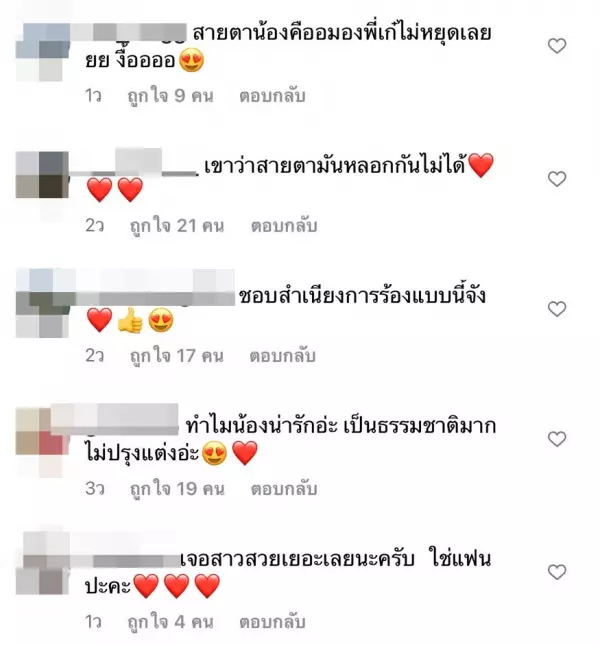This screenshot has width=600, height=646.
Task: Reply to the comment with 4 likes
Action: [272, 622]
